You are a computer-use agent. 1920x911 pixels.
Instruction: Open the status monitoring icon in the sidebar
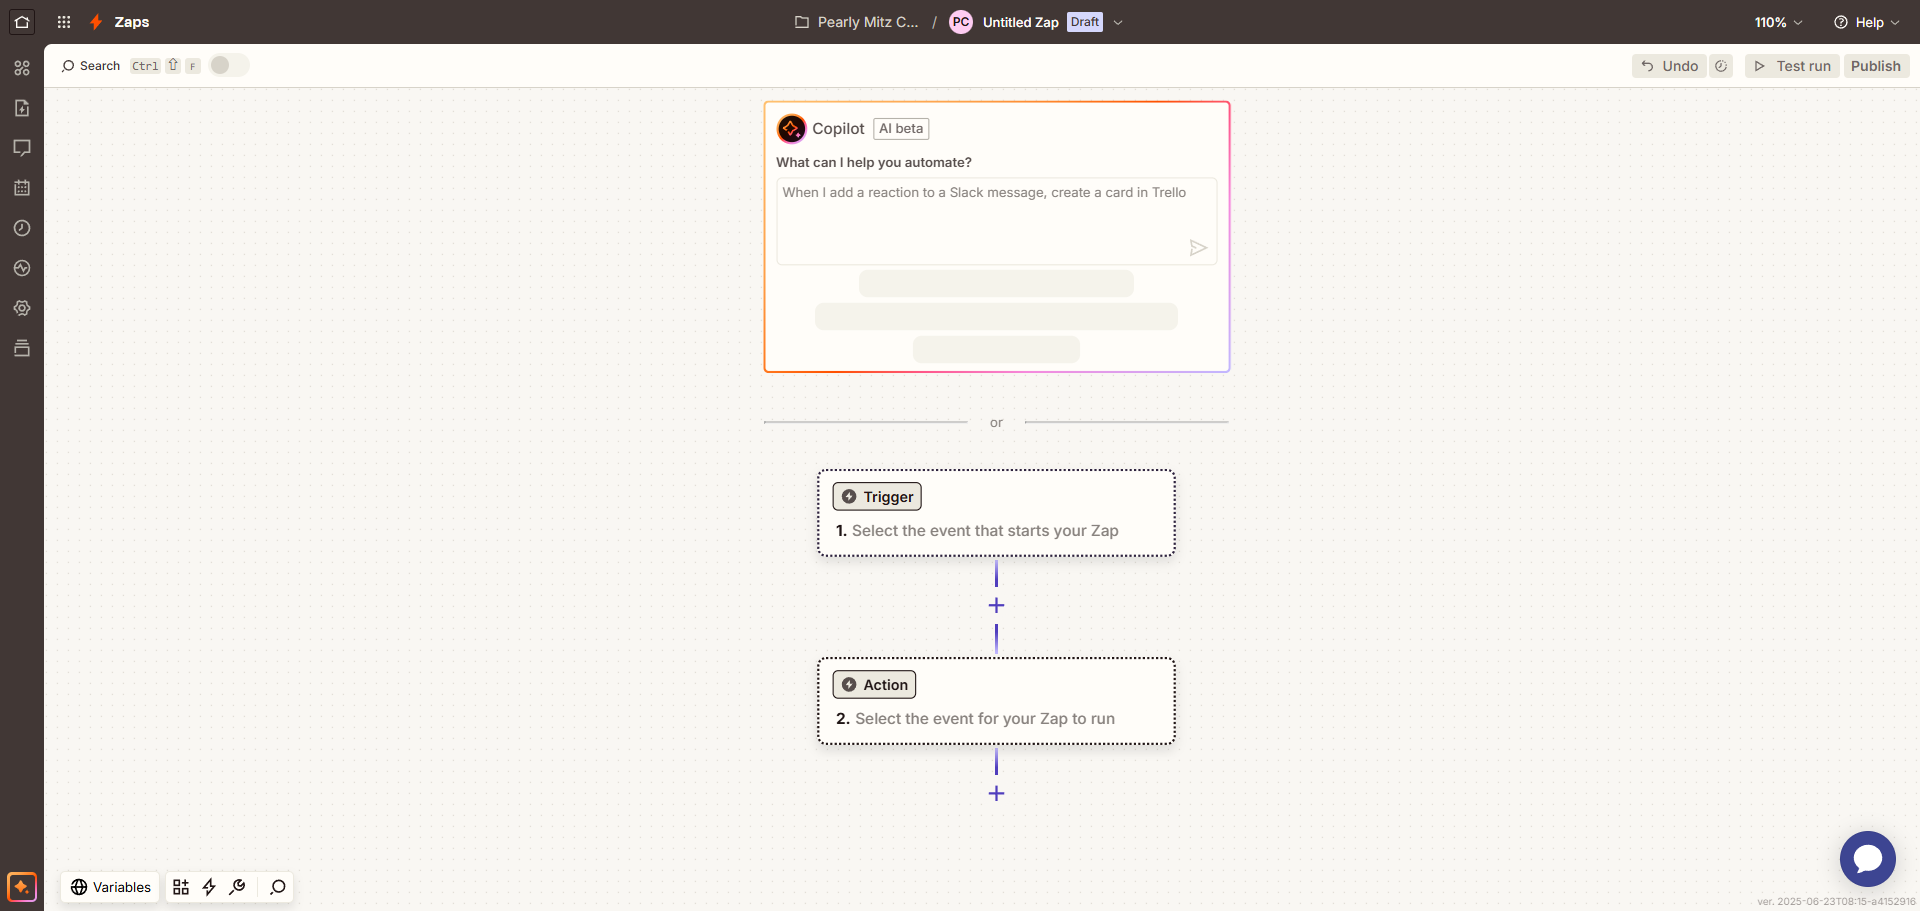(x=22, y=268)
